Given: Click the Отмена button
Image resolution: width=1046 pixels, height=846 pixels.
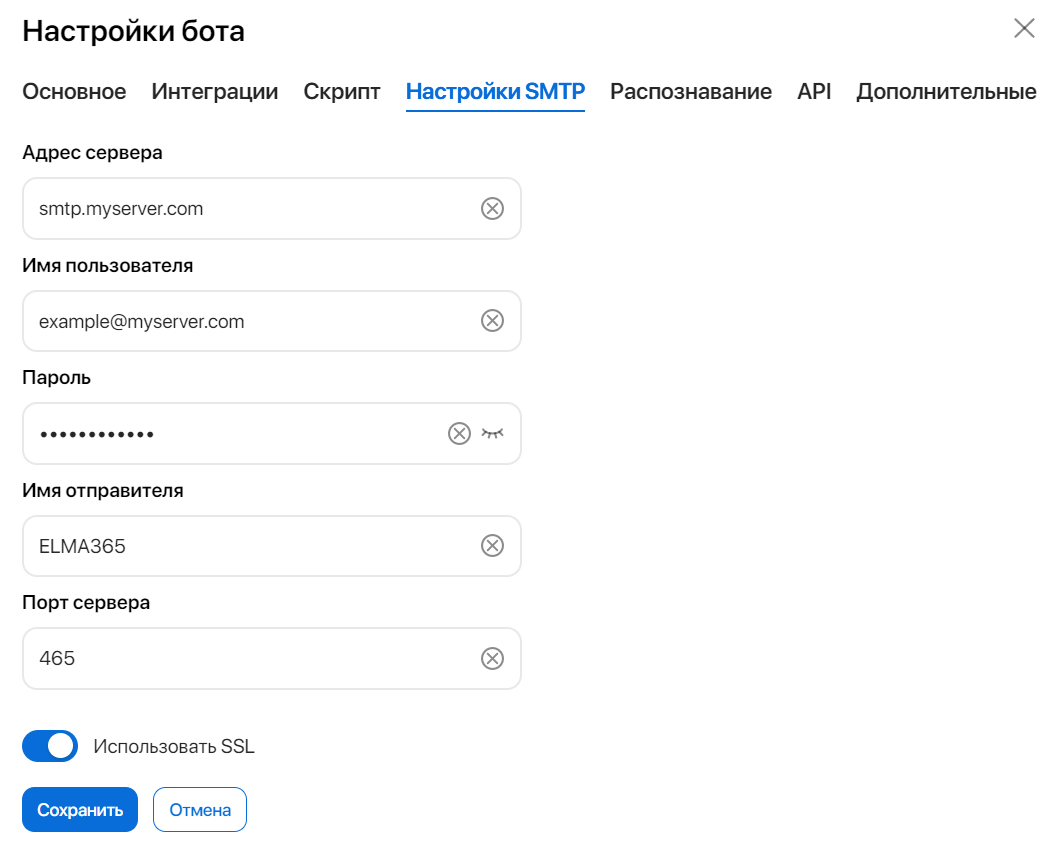Looking at the screenshot, I should click(199, 809).
